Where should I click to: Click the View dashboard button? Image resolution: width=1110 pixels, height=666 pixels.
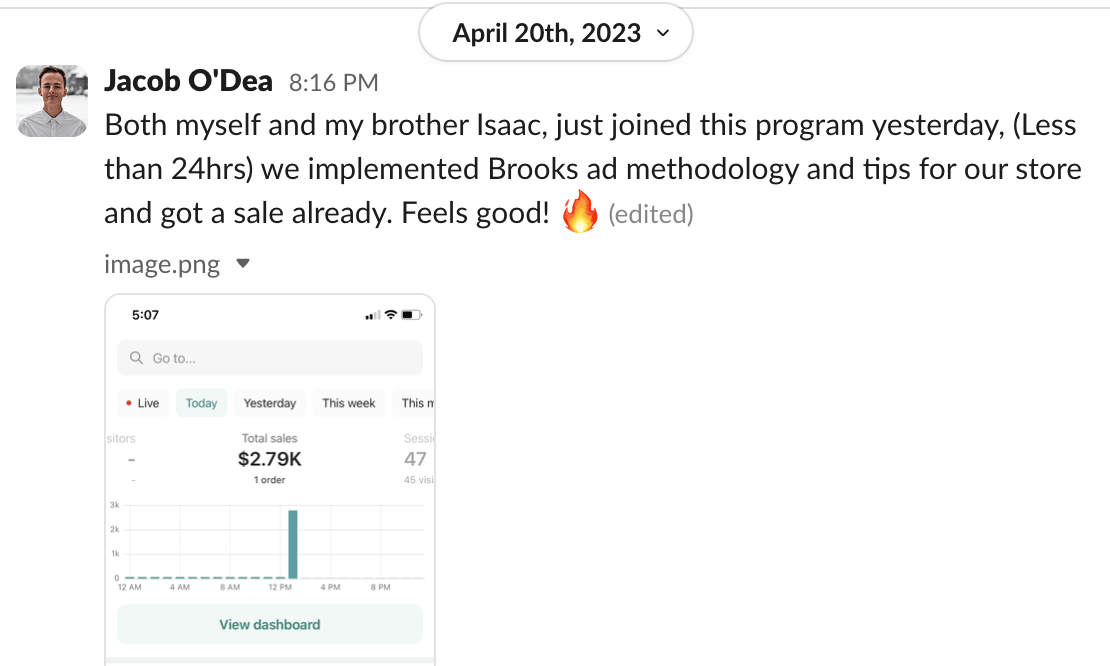coord(270,624)
